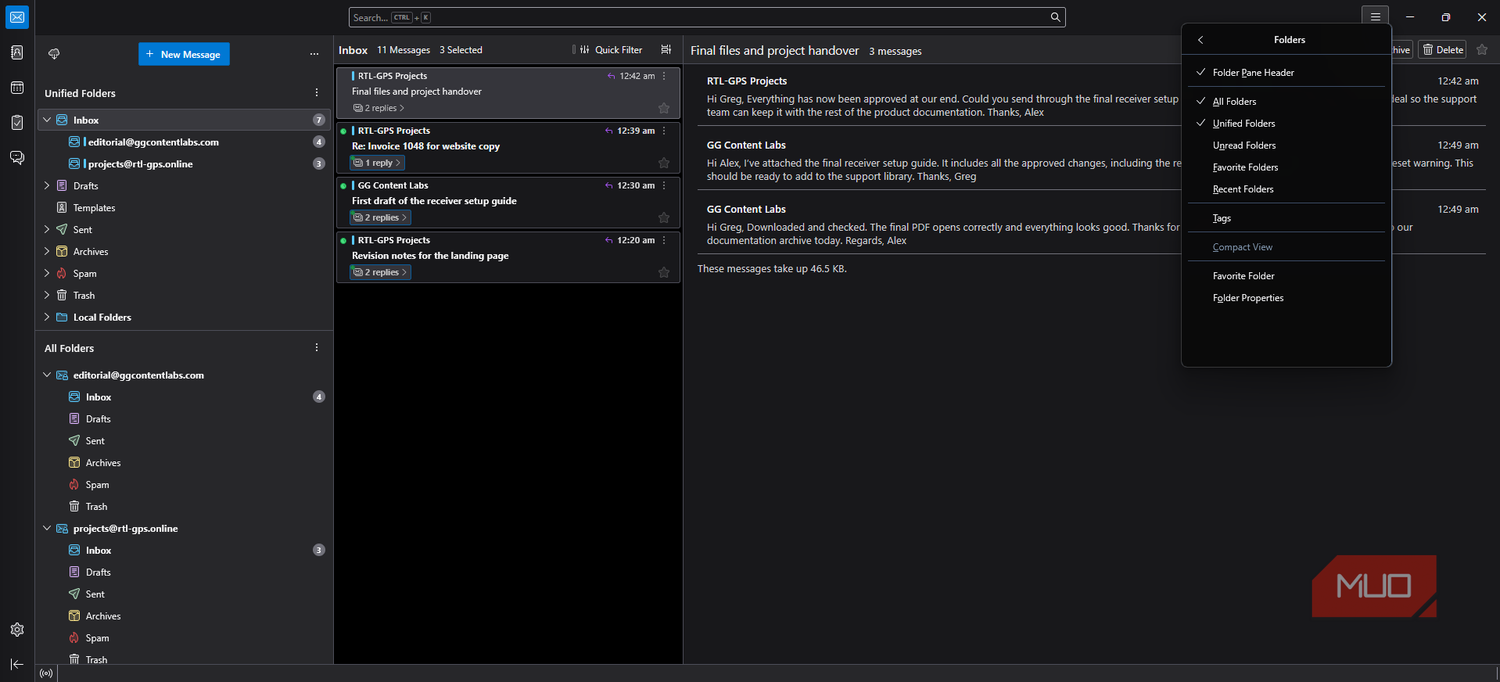This screenshot has width=1500, height=682.
Task: Collapse the projects@rtl-gps.online account tree
Action: (x=46, y=528)
